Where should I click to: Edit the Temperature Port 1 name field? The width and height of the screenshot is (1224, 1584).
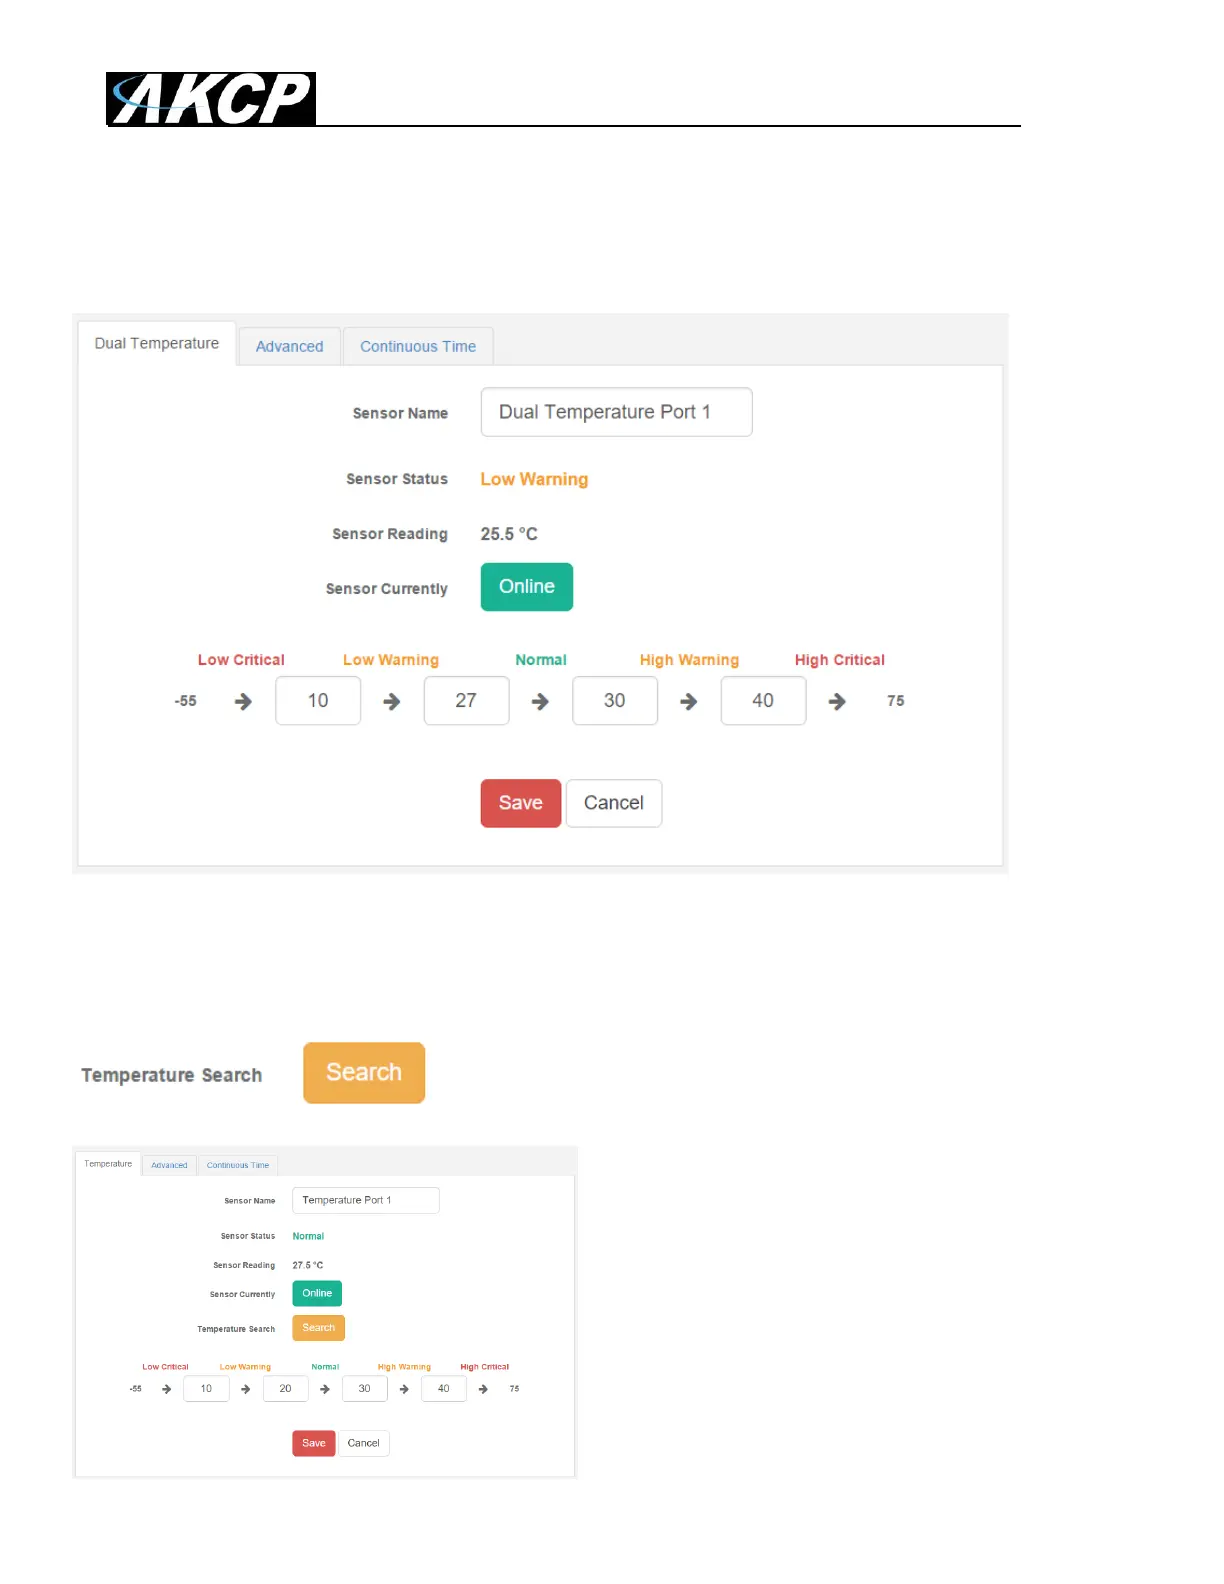366,1200
